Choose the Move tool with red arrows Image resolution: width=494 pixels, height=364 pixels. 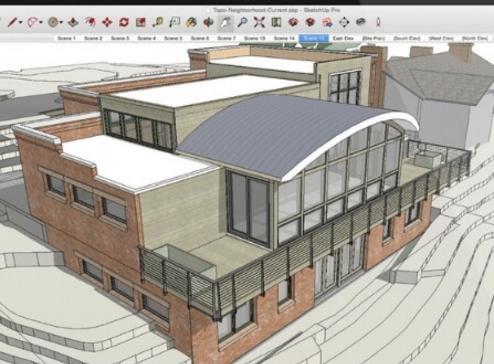(107, 22)
